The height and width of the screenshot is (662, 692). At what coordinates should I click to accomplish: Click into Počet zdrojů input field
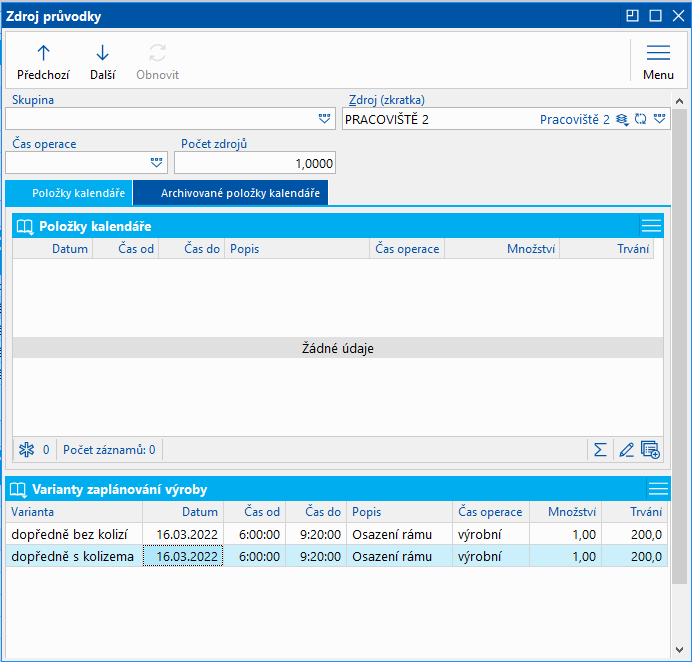(x=255, y=163)
